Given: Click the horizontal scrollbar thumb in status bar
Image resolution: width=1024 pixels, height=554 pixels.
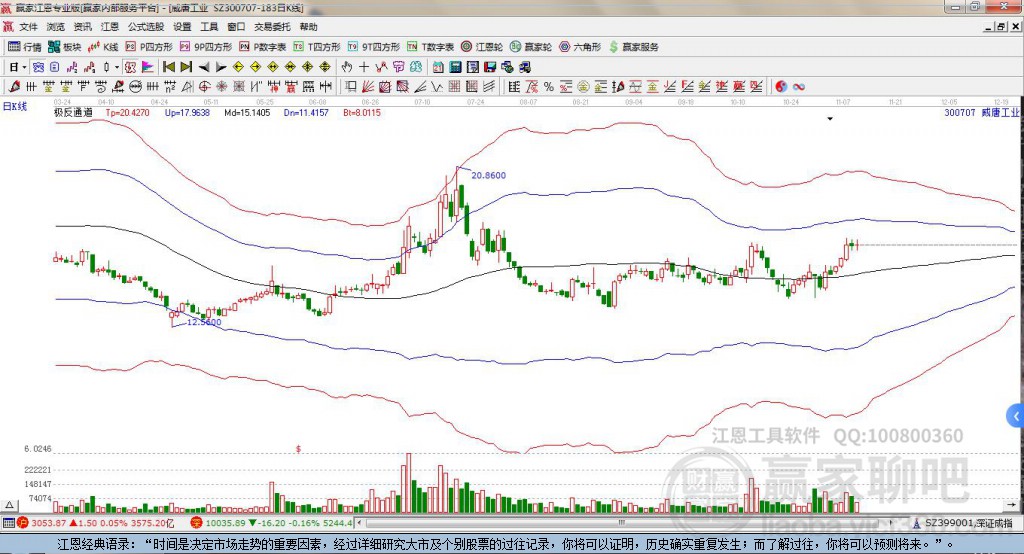Looking at the screenshot, I should [x=621, y=523].
